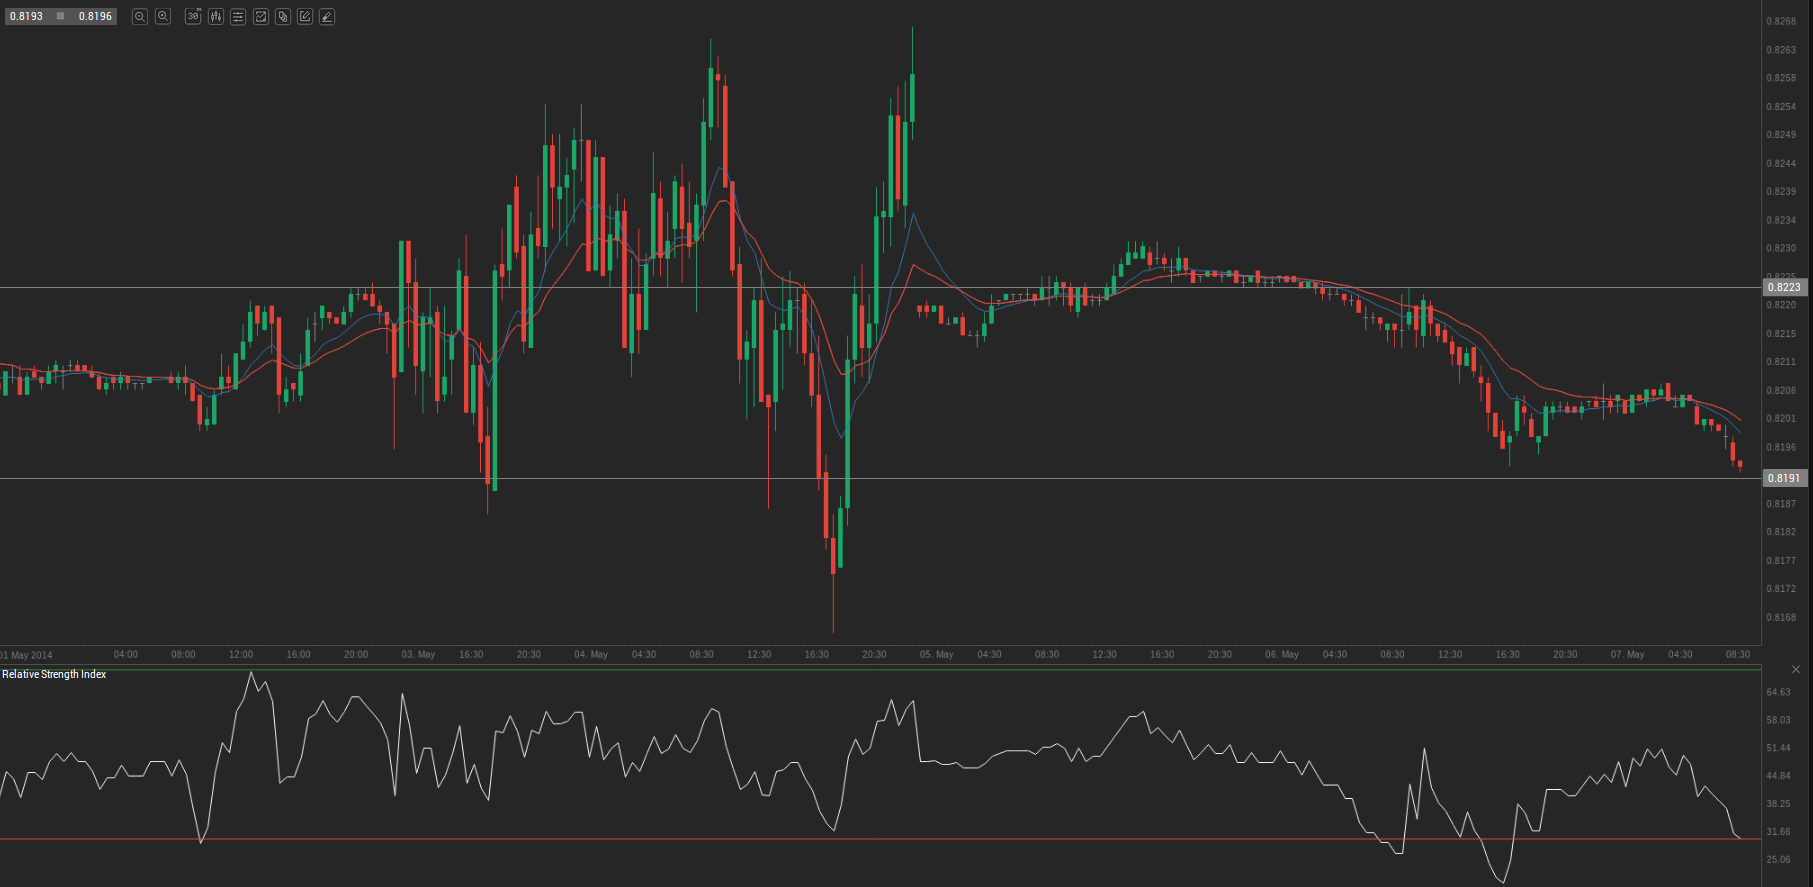Click the 0.8249 price axis value
The width and height of the screenshot is (1813, 887).
(1781, 135)
